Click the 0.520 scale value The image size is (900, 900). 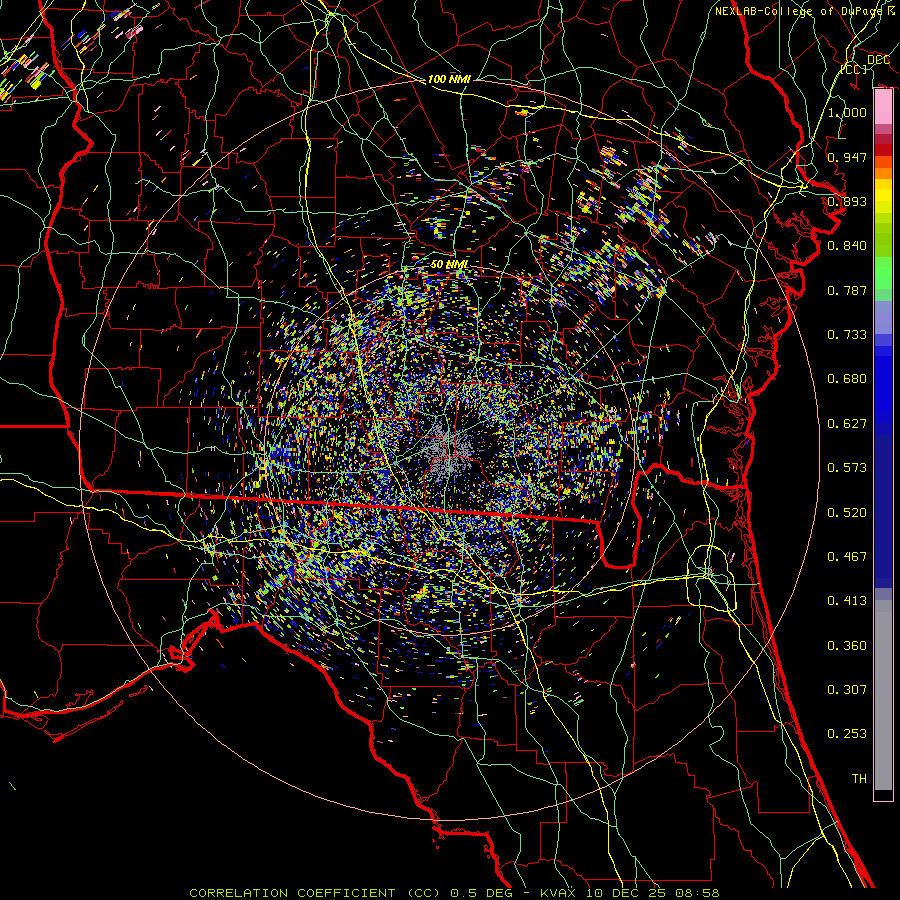(847, 513)
